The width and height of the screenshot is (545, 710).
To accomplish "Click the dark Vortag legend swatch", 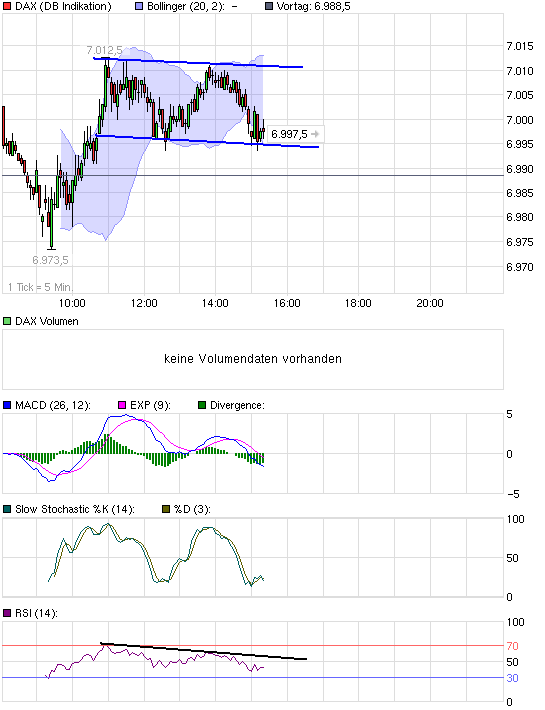I will [269, 6].
